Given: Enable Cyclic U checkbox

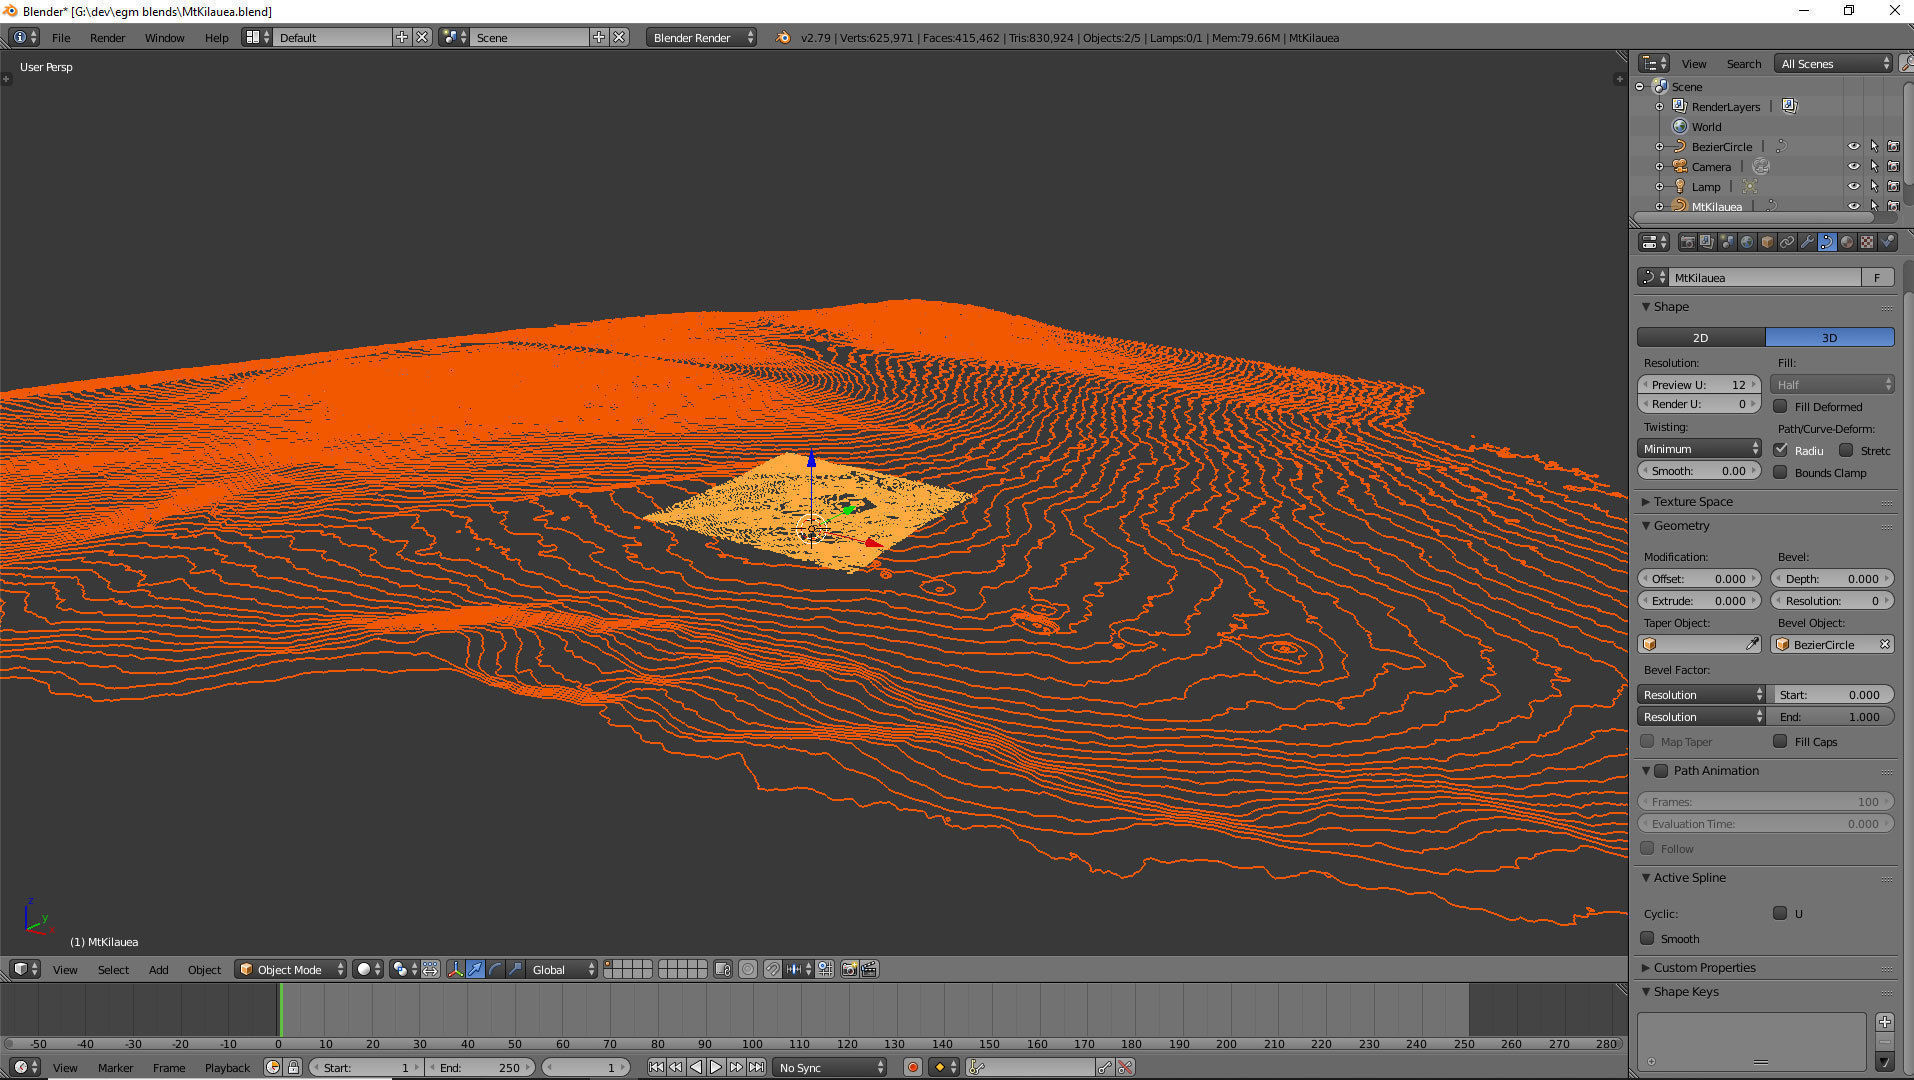Looking at the screenshot, I should pyautogui.click(x=1780, y=913).
